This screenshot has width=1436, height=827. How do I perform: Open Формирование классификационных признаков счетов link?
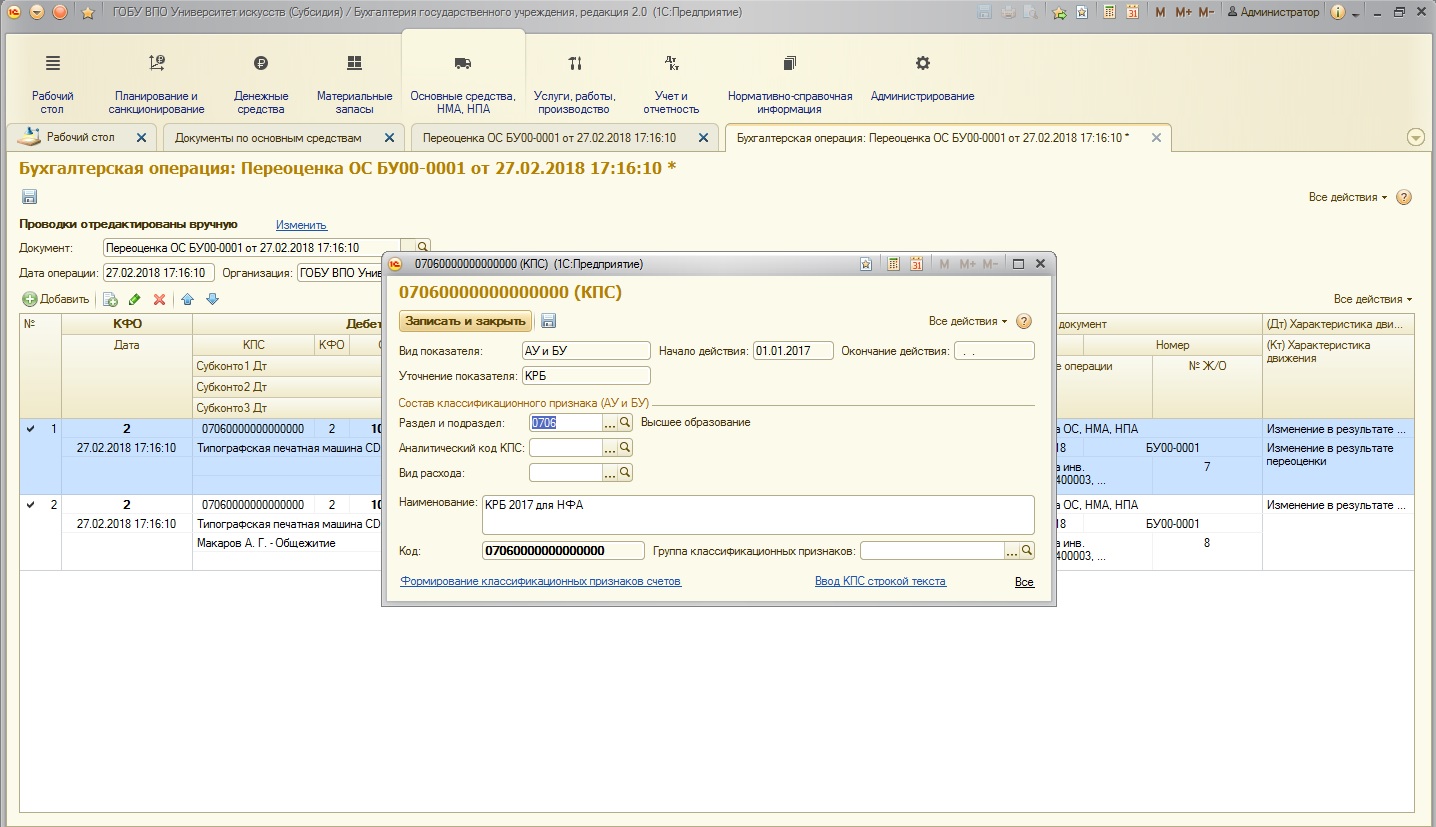[x=541, y=581]
